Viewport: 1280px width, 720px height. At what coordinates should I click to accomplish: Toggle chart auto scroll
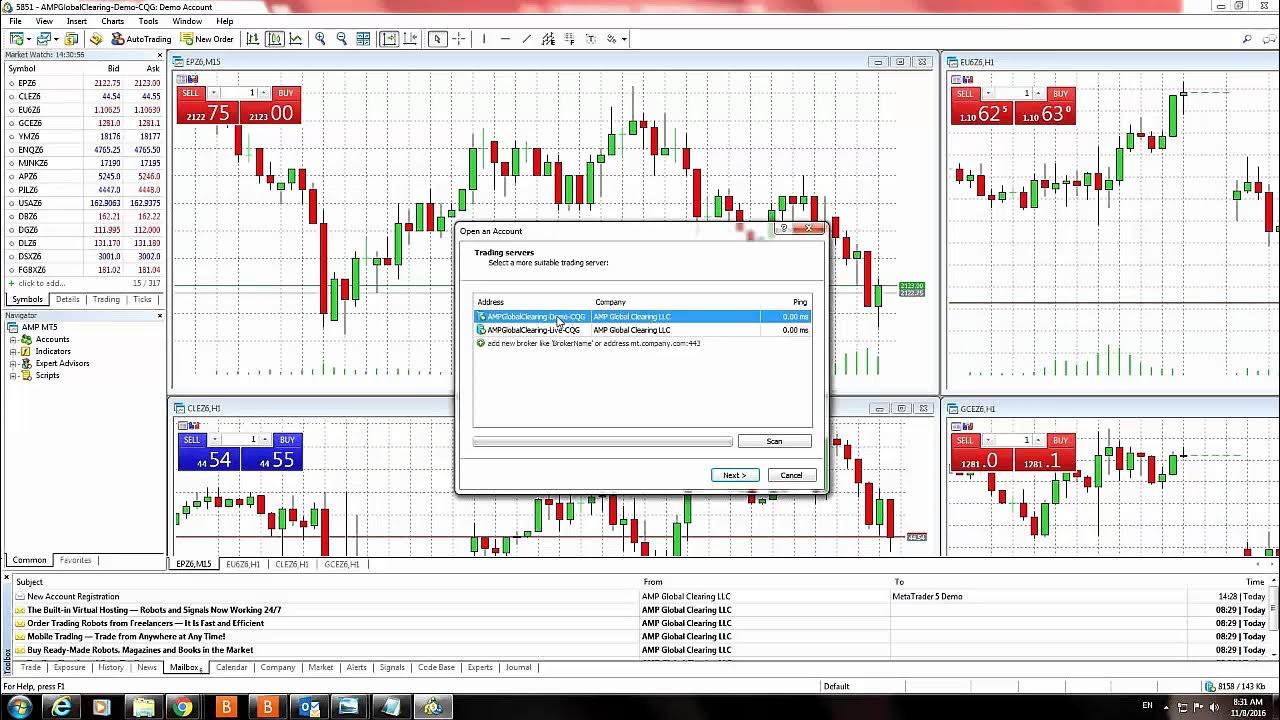tap(388, 39)
